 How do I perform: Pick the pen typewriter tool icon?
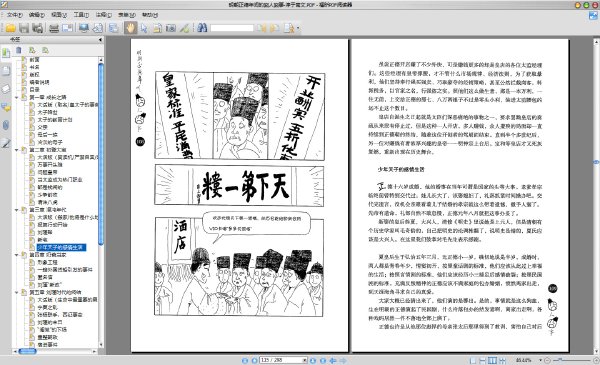click(x=184, y=28)
